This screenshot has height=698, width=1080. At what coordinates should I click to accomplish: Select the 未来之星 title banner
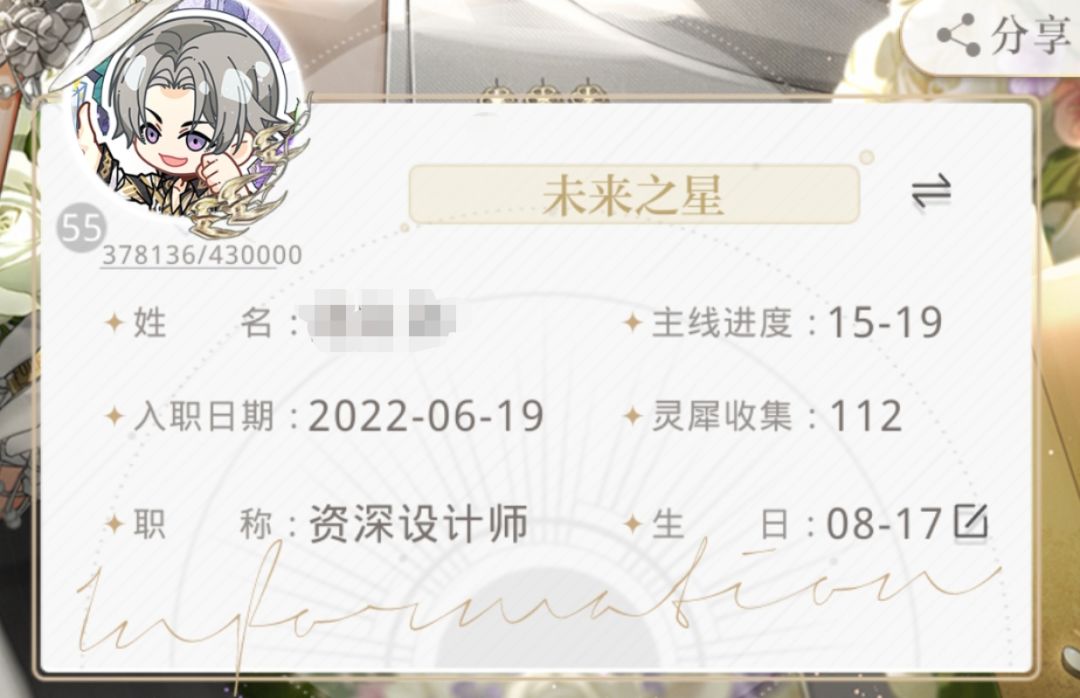(634, 194)
